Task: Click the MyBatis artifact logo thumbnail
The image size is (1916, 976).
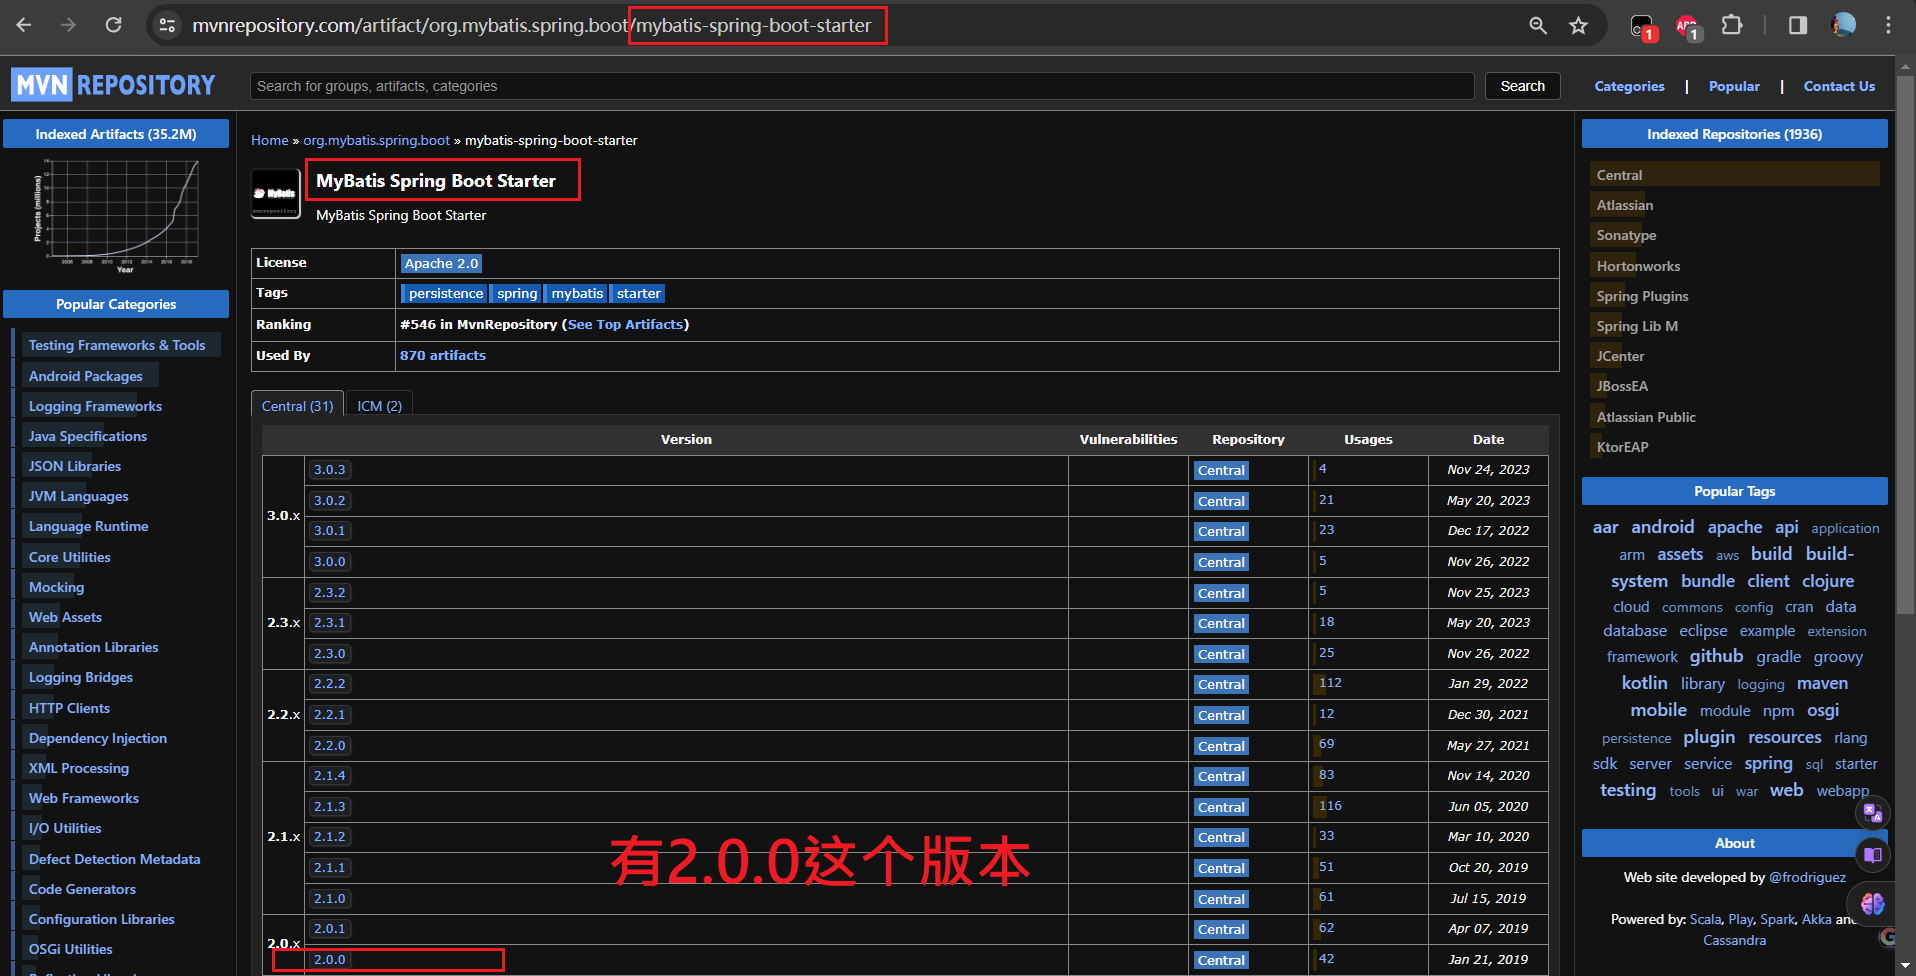Action: [275, 194]
